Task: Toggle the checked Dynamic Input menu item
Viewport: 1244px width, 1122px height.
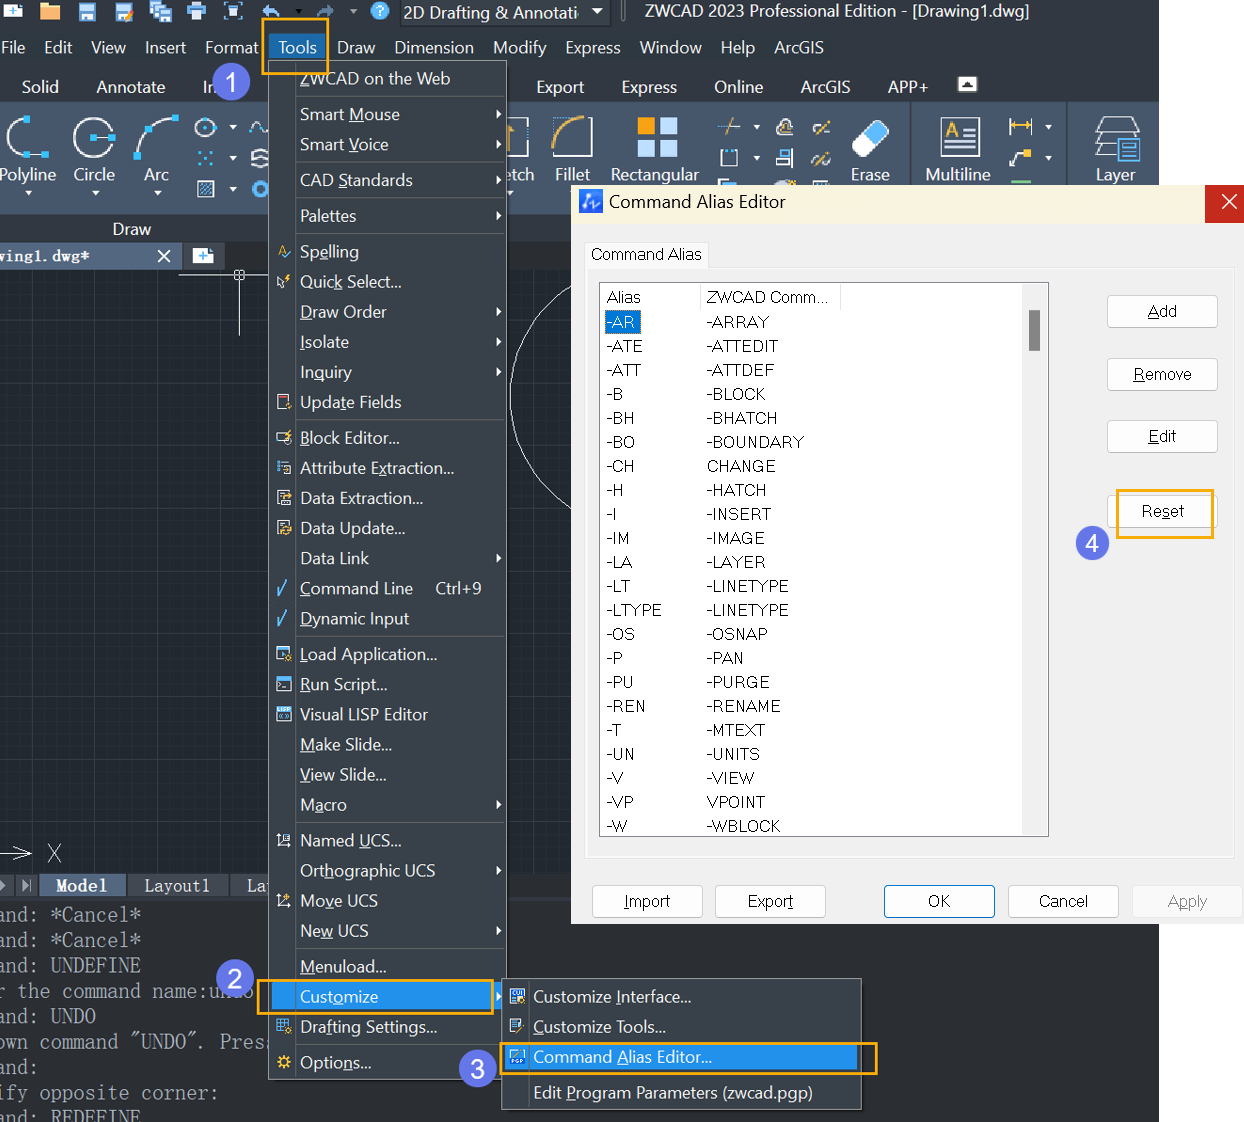Action: pyautogui.click(x=387, y=619)
